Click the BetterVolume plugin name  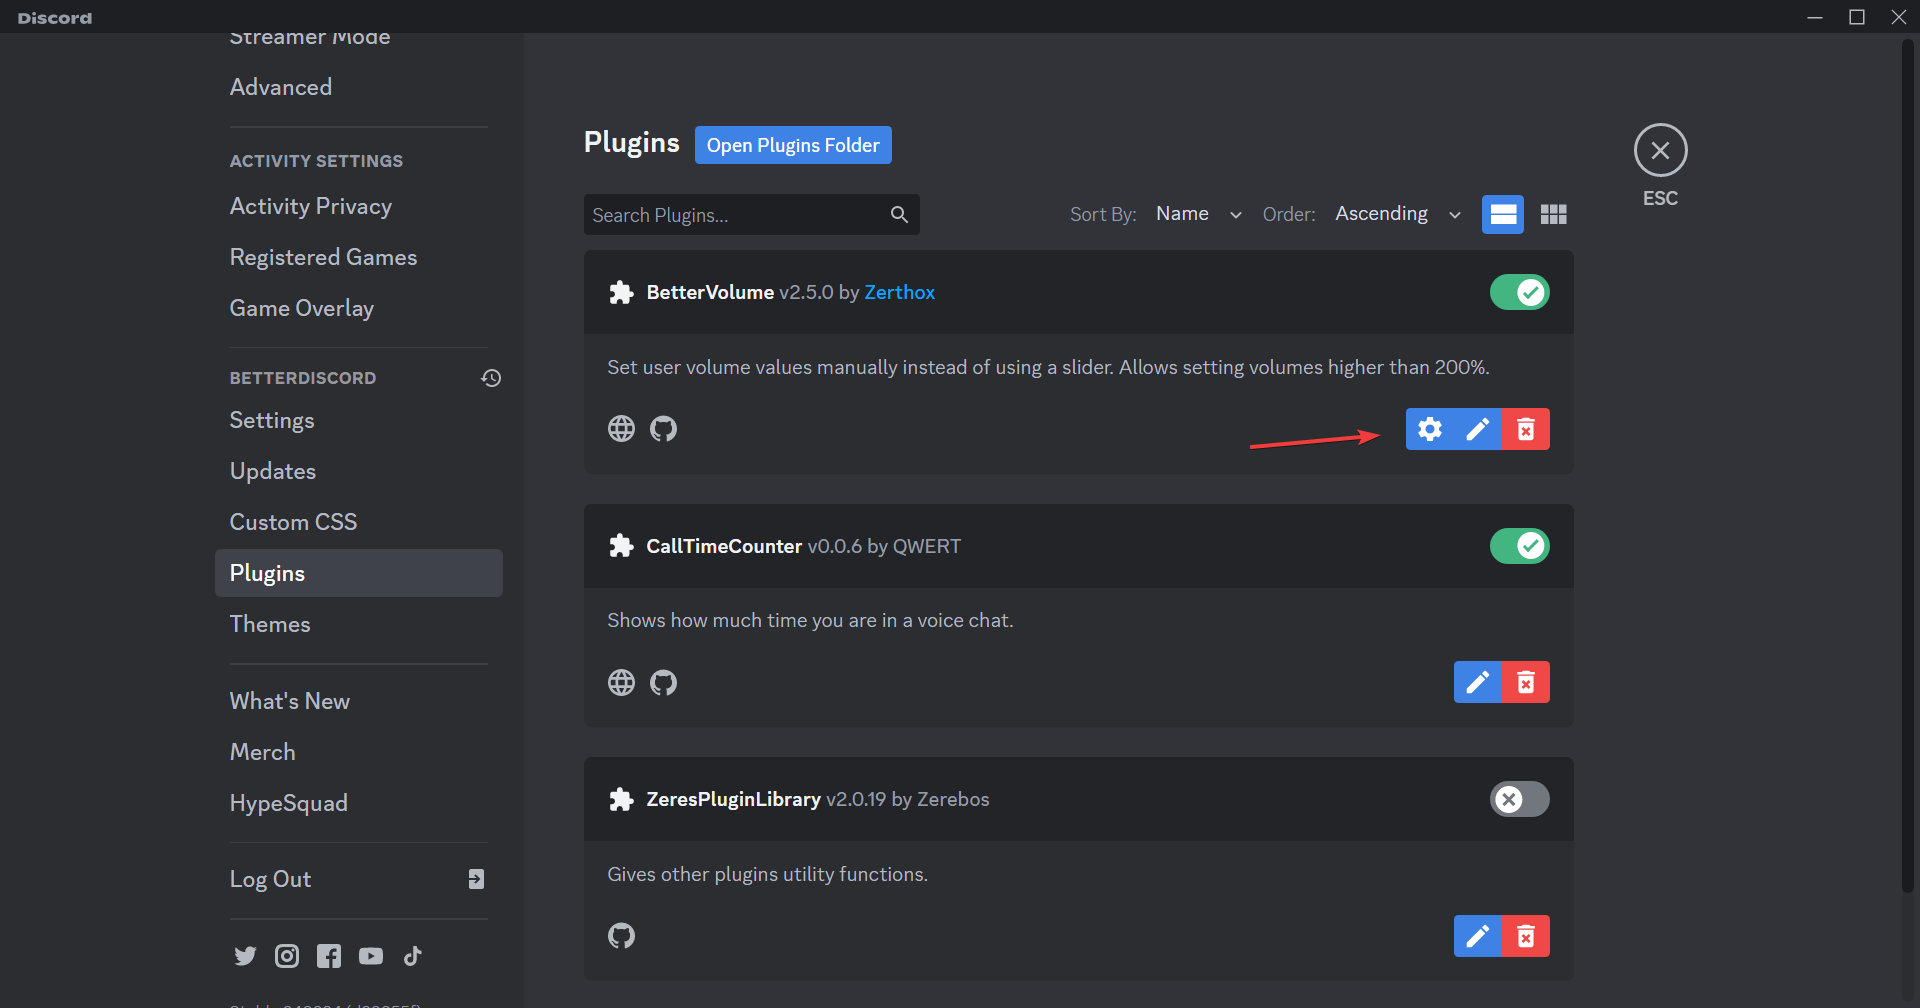[x=710, y=292]
